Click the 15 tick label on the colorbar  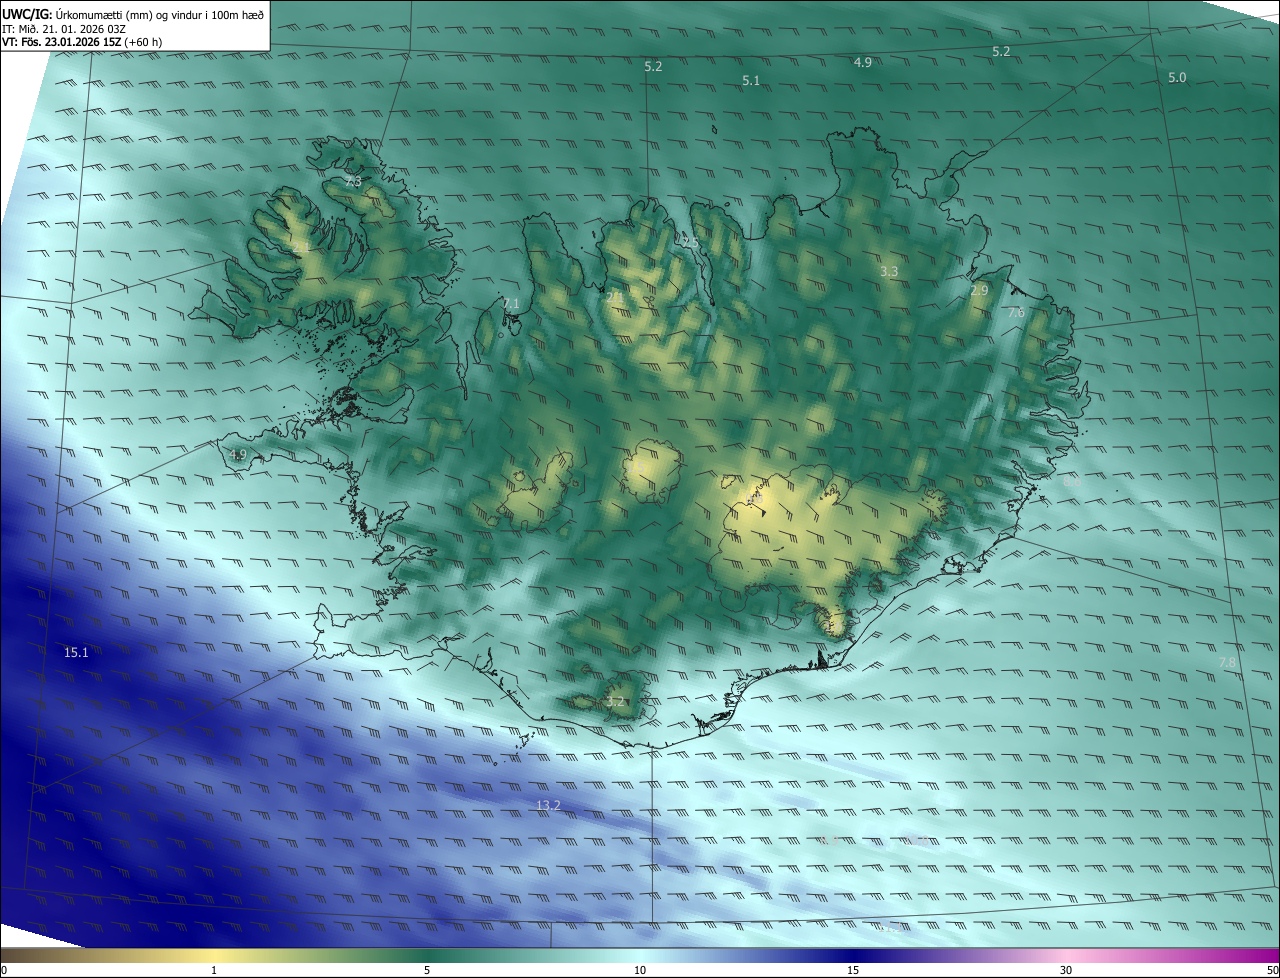coord(853,971)
